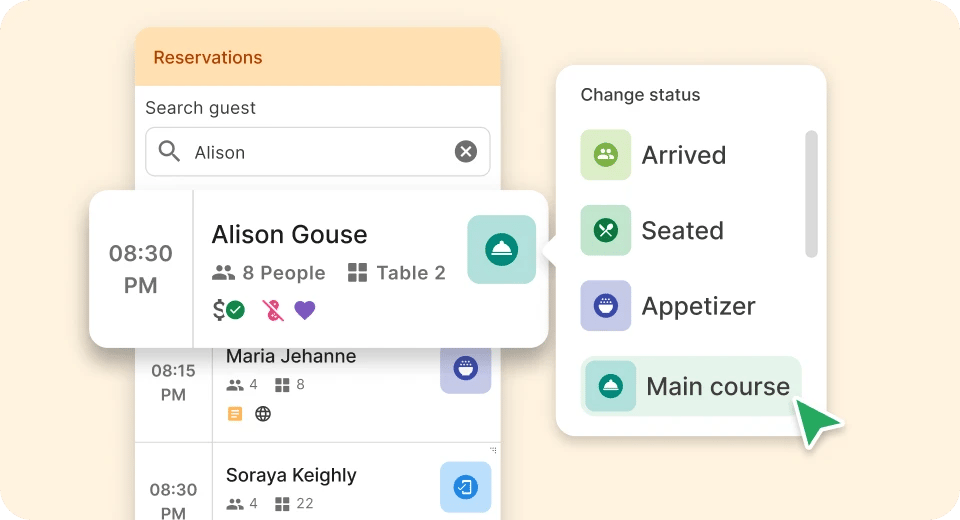Click the 8 People group icon
This screenshot has height=520, width=960.
(223, 273)
